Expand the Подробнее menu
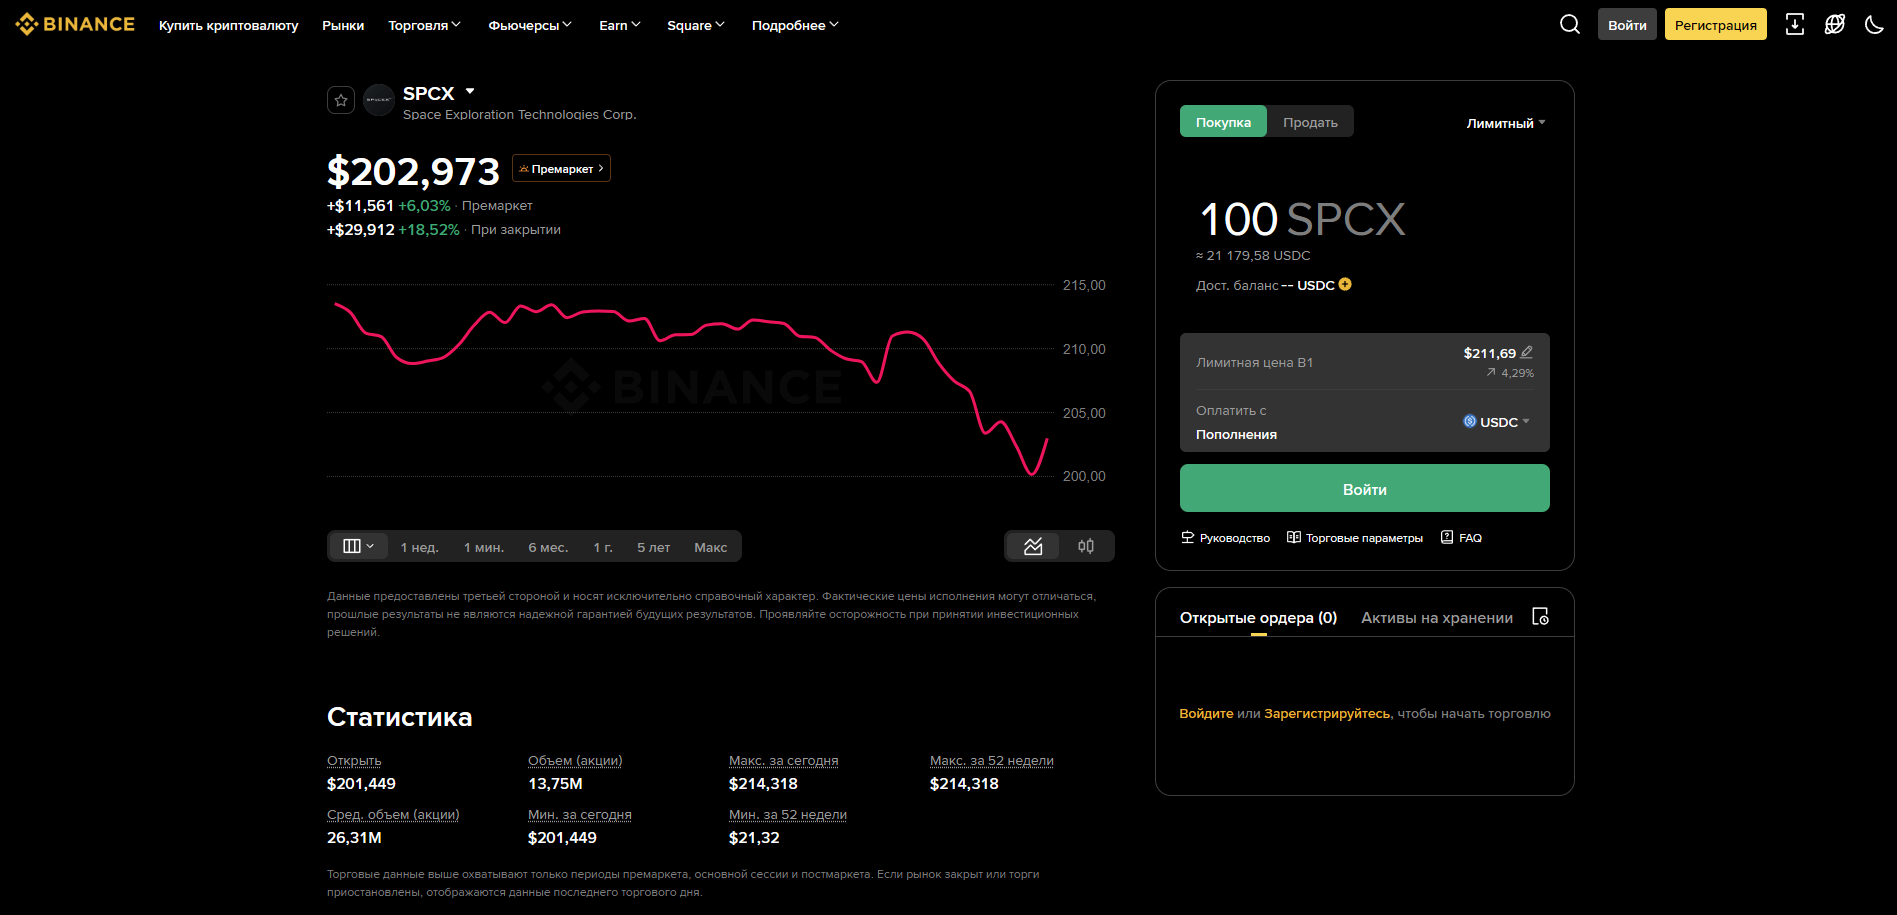The height and width of the screenshot is (915, 1897). (x=795, y=25)
